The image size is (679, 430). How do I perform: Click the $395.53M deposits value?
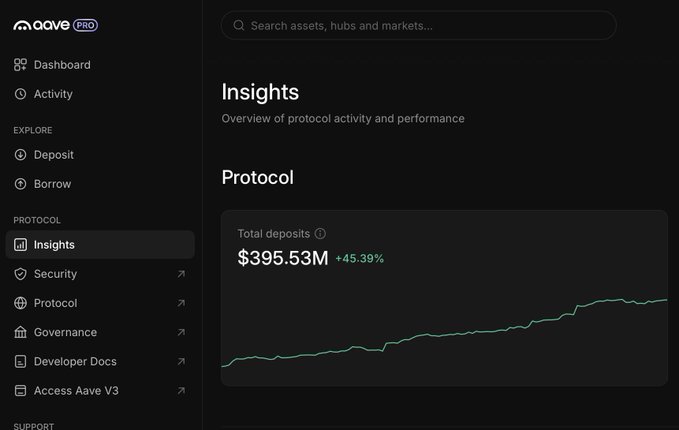pyautogui.click(x=283, y=258)
